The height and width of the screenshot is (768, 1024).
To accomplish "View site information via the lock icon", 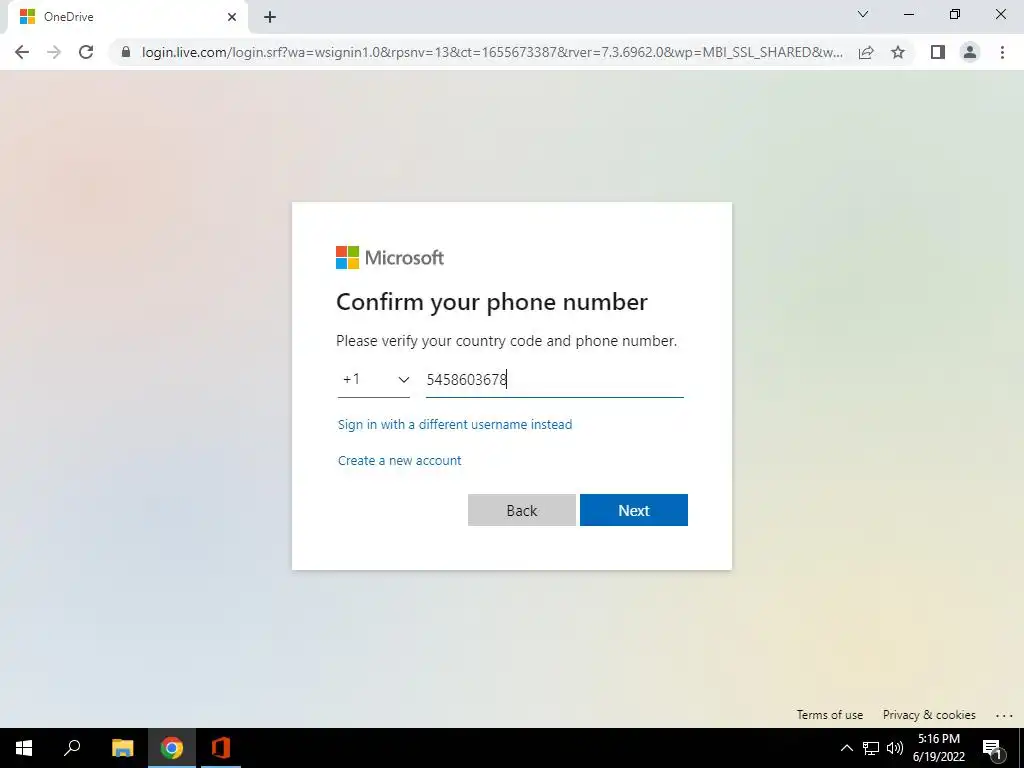I will (x=126, y=52).
